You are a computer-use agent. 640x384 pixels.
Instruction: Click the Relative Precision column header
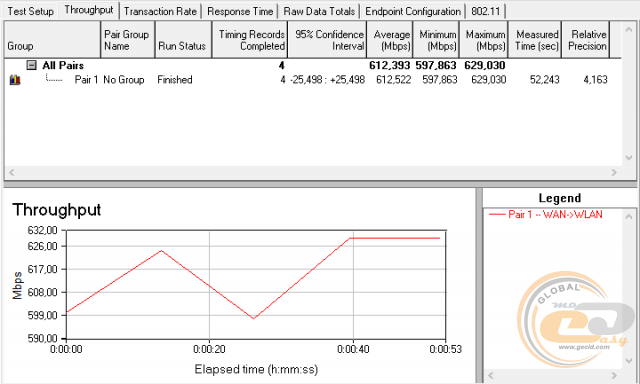tap(586, 40)
